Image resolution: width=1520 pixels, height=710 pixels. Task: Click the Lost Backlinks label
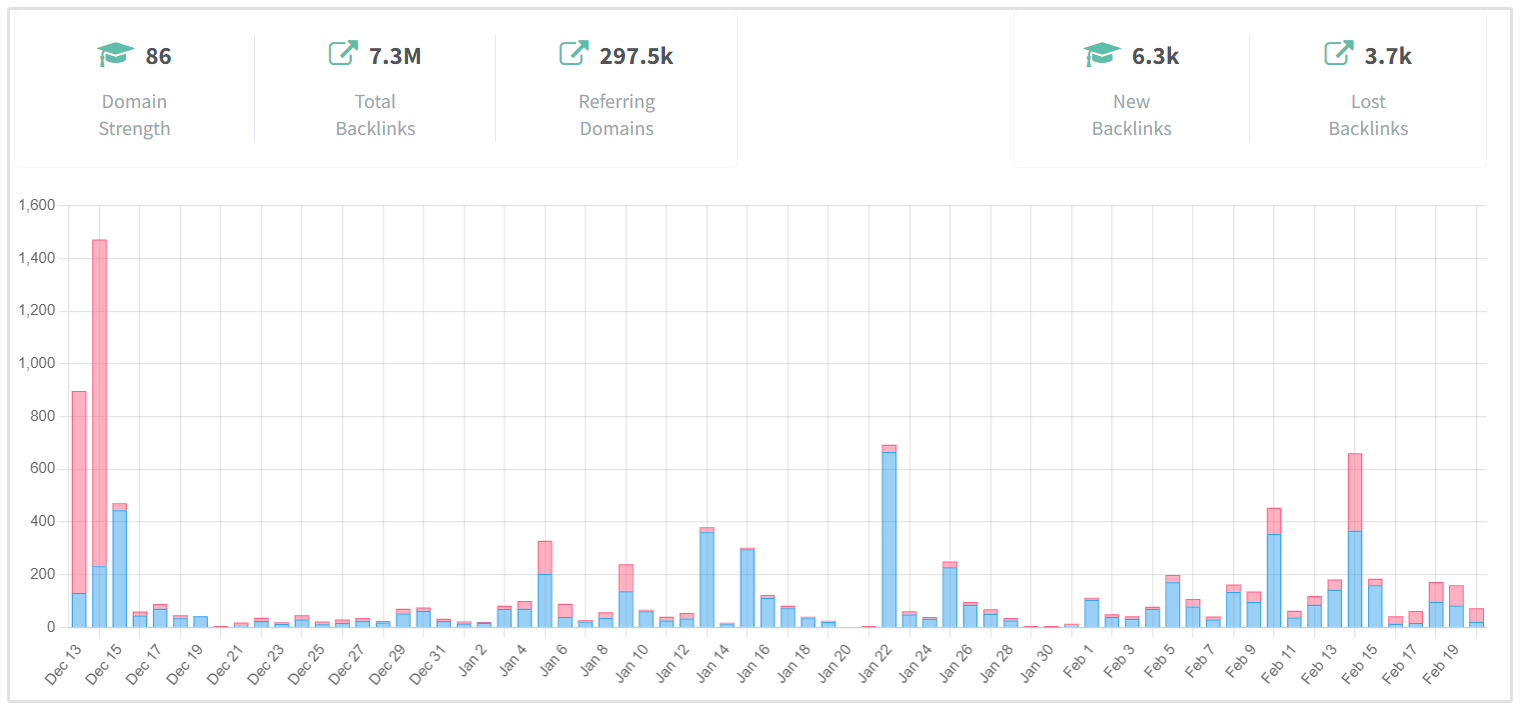click(1368, 115)
